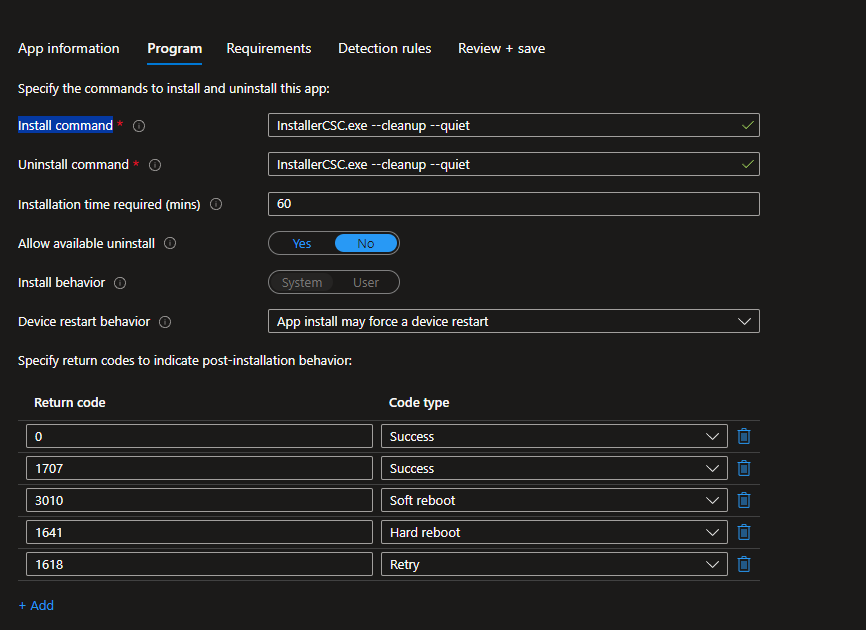Show info for Installation time required
Screen dimensions: 866x630
[216, 204]
